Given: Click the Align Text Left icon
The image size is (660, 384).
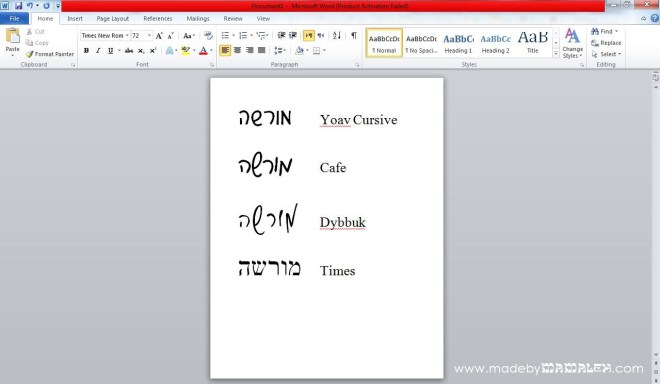Looking at the screenshot, I should (x=225, y=51).
